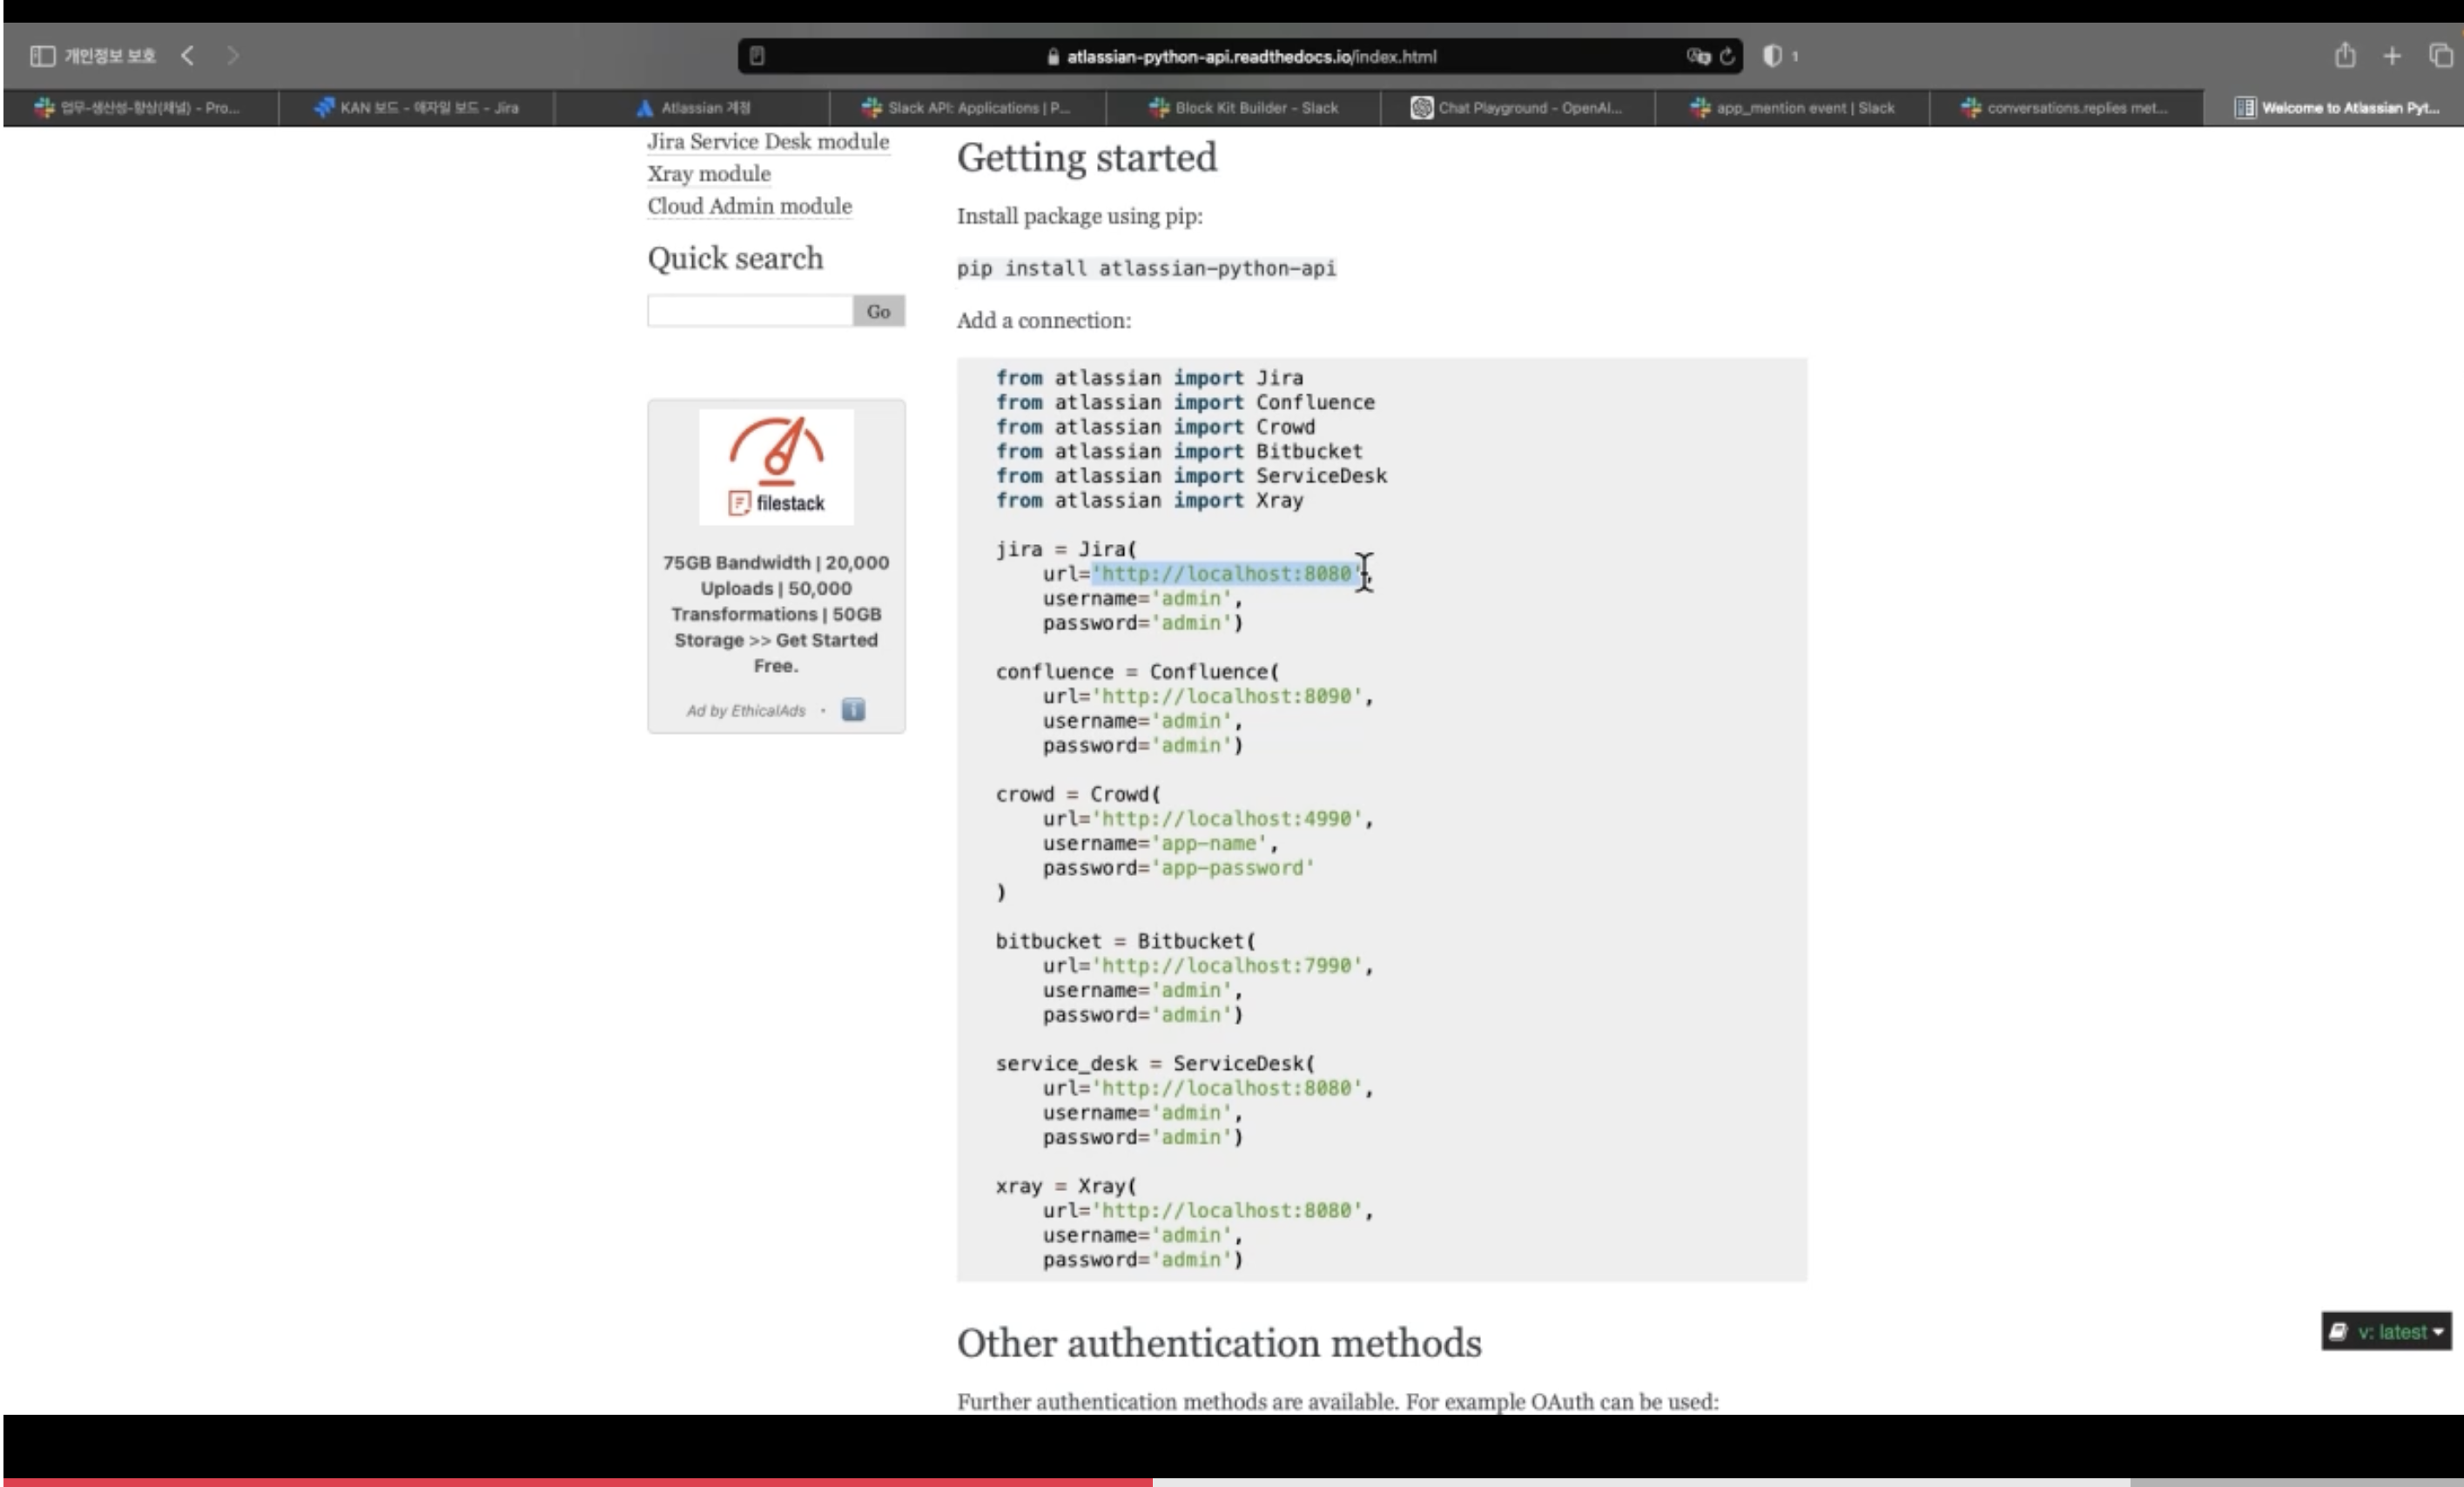Image resolution: width=2464 pixels, height=1487 pixels.
Task: Click the ad info icon by EthicalAds
Action: pos(853,710)
